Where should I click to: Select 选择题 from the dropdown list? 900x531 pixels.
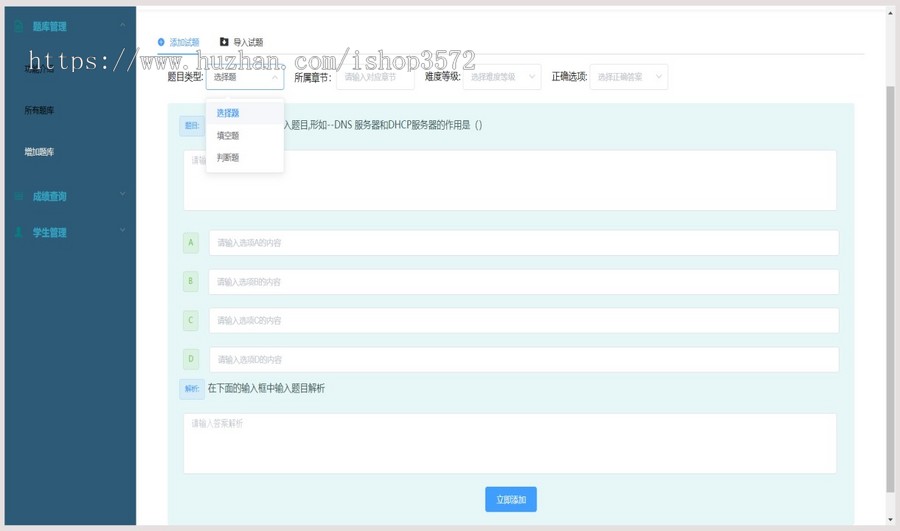coord(245,113)
